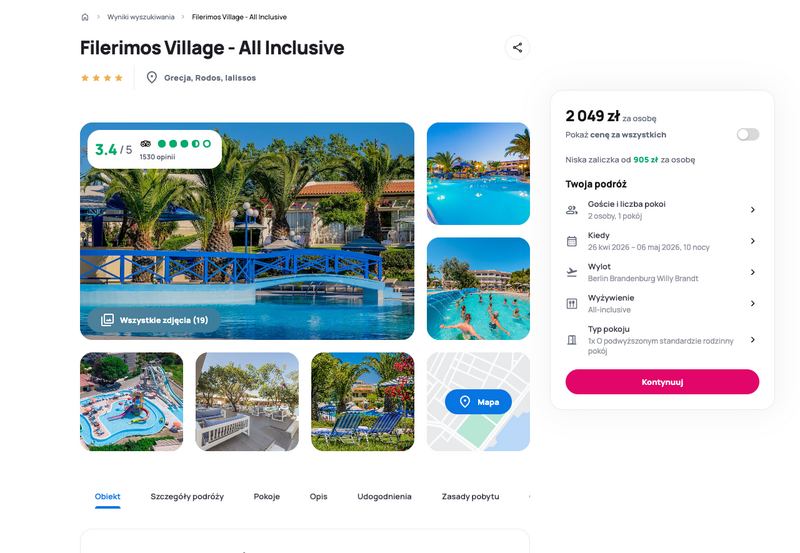The height and width of the screenshot is (553, 800).
Task: Click the TripAdvisor owl rating icon
Action: (x=145, y=144)
